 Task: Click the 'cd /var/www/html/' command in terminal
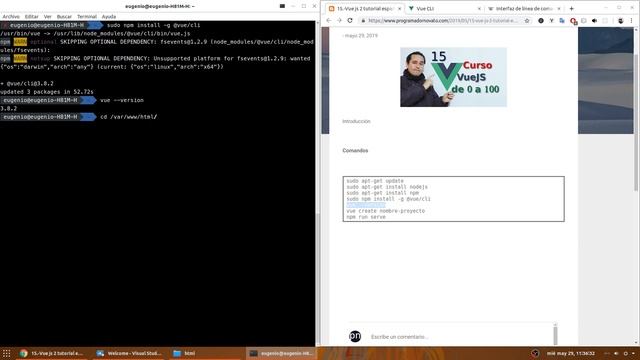point(129,117)
